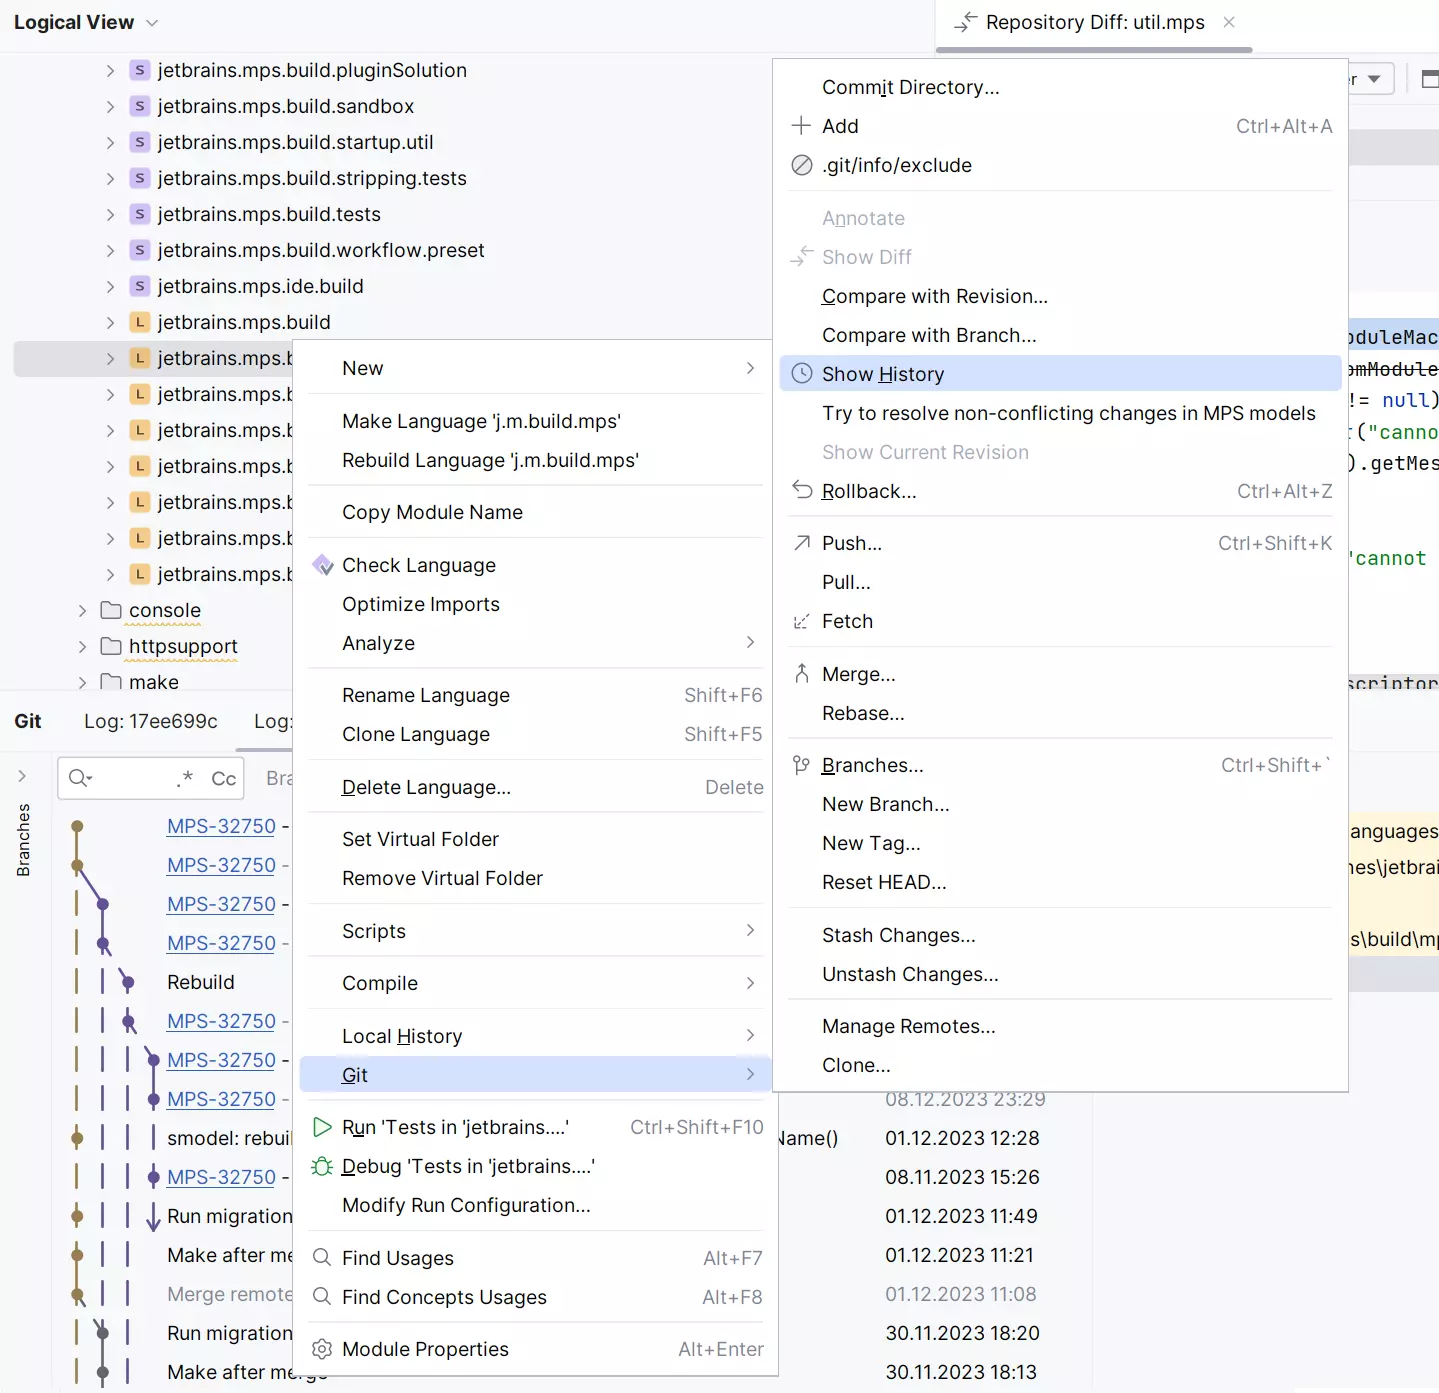1439x1393 pixels.
Task: Select Stash Changes... menu entry
Action: pyautogui.click(x=898, y=935)
